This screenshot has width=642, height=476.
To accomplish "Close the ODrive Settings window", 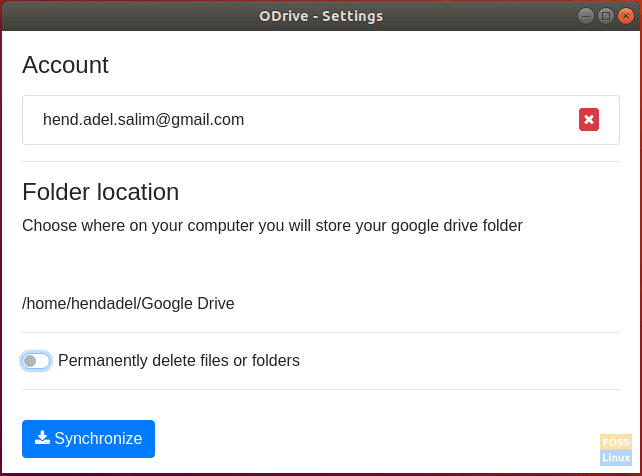I will tap(626, 16).
